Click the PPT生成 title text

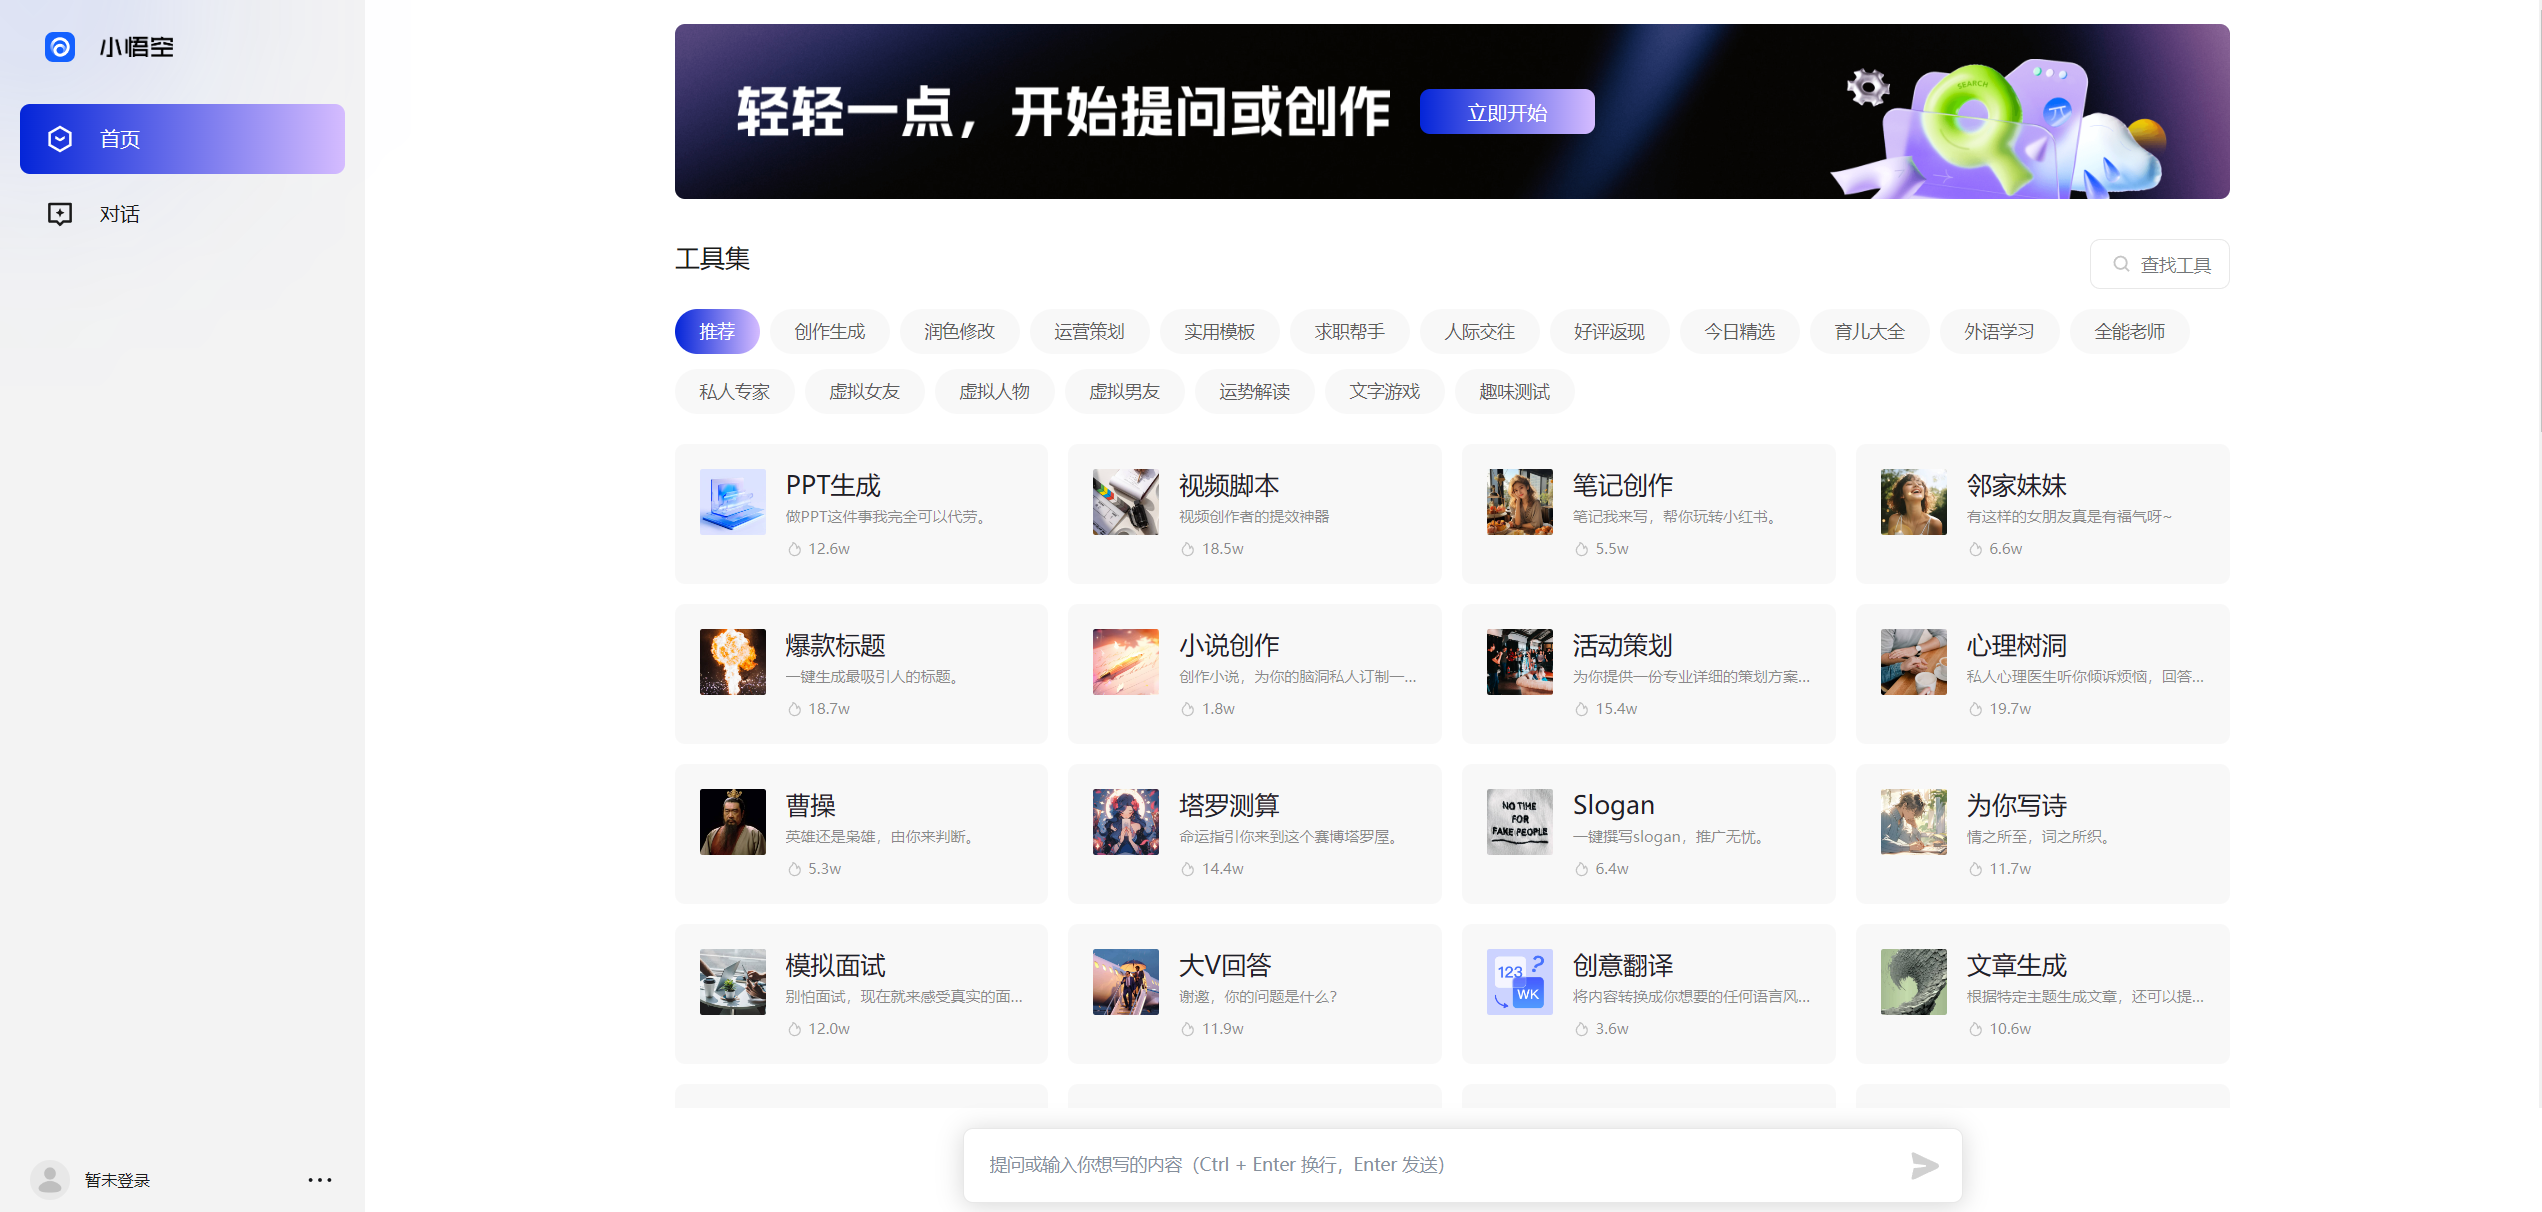click(833, 486)
